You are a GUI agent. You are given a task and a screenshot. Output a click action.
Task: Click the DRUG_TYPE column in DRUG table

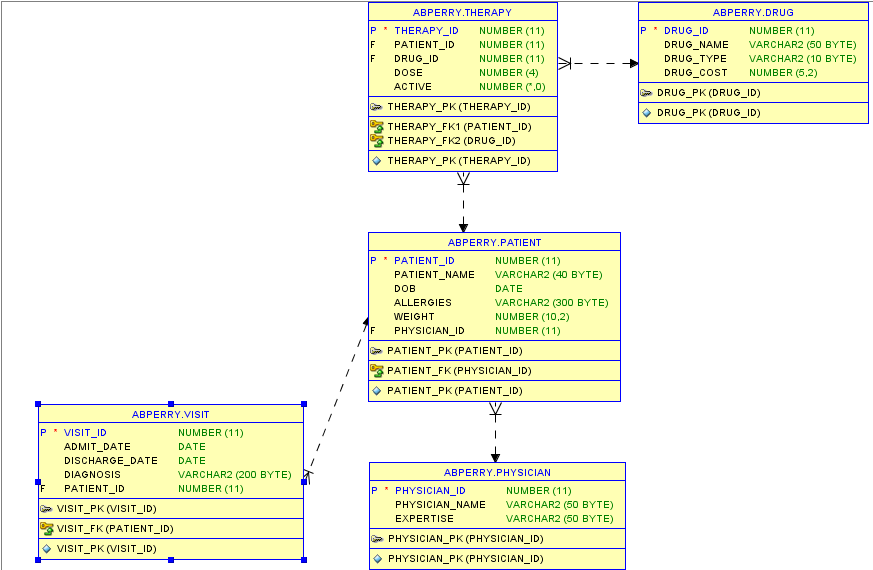click(x=695, y=59)
